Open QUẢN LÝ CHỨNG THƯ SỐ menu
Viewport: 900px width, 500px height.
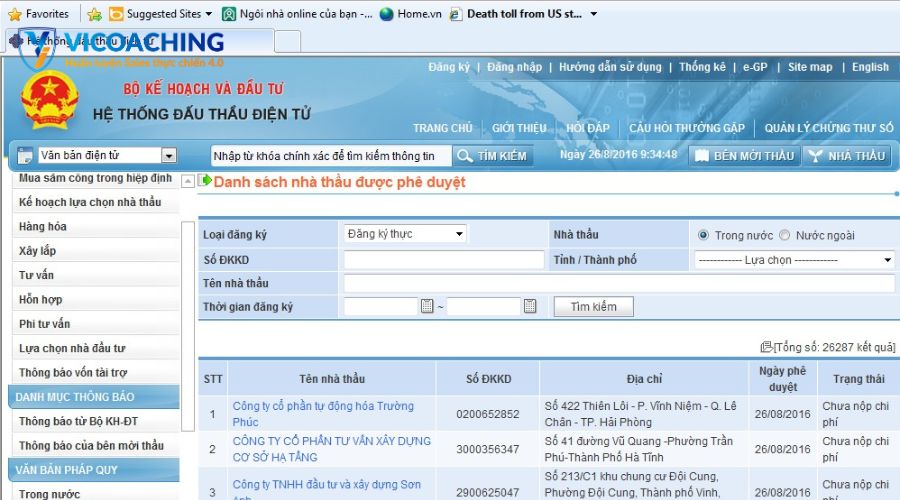click(x=829, y=128)
